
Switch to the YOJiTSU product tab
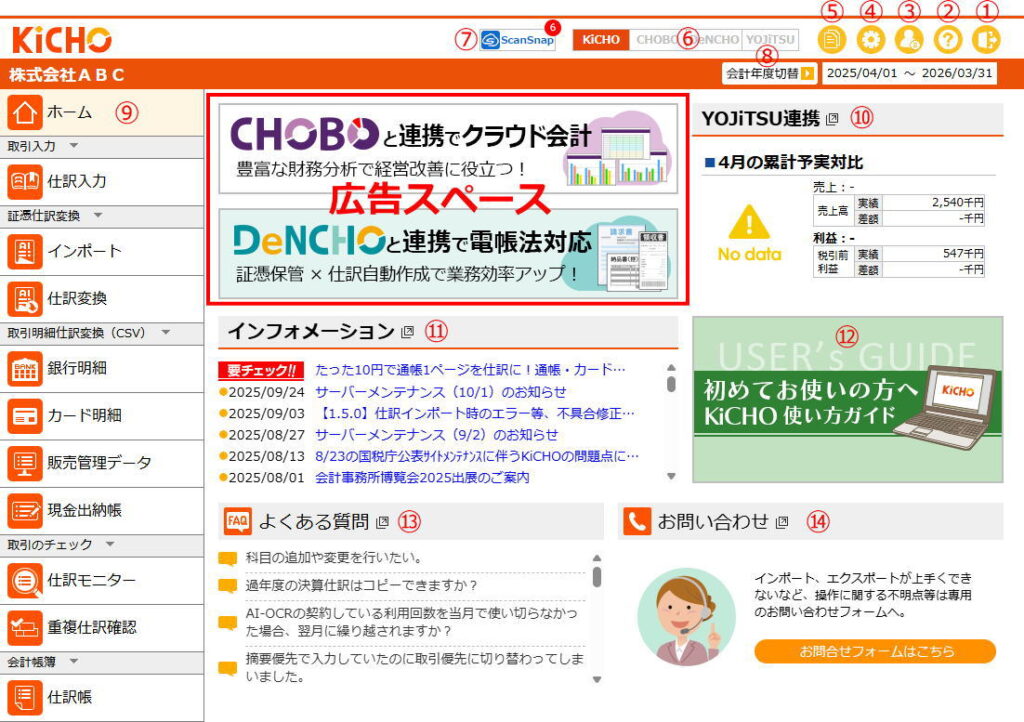[771, 40]
